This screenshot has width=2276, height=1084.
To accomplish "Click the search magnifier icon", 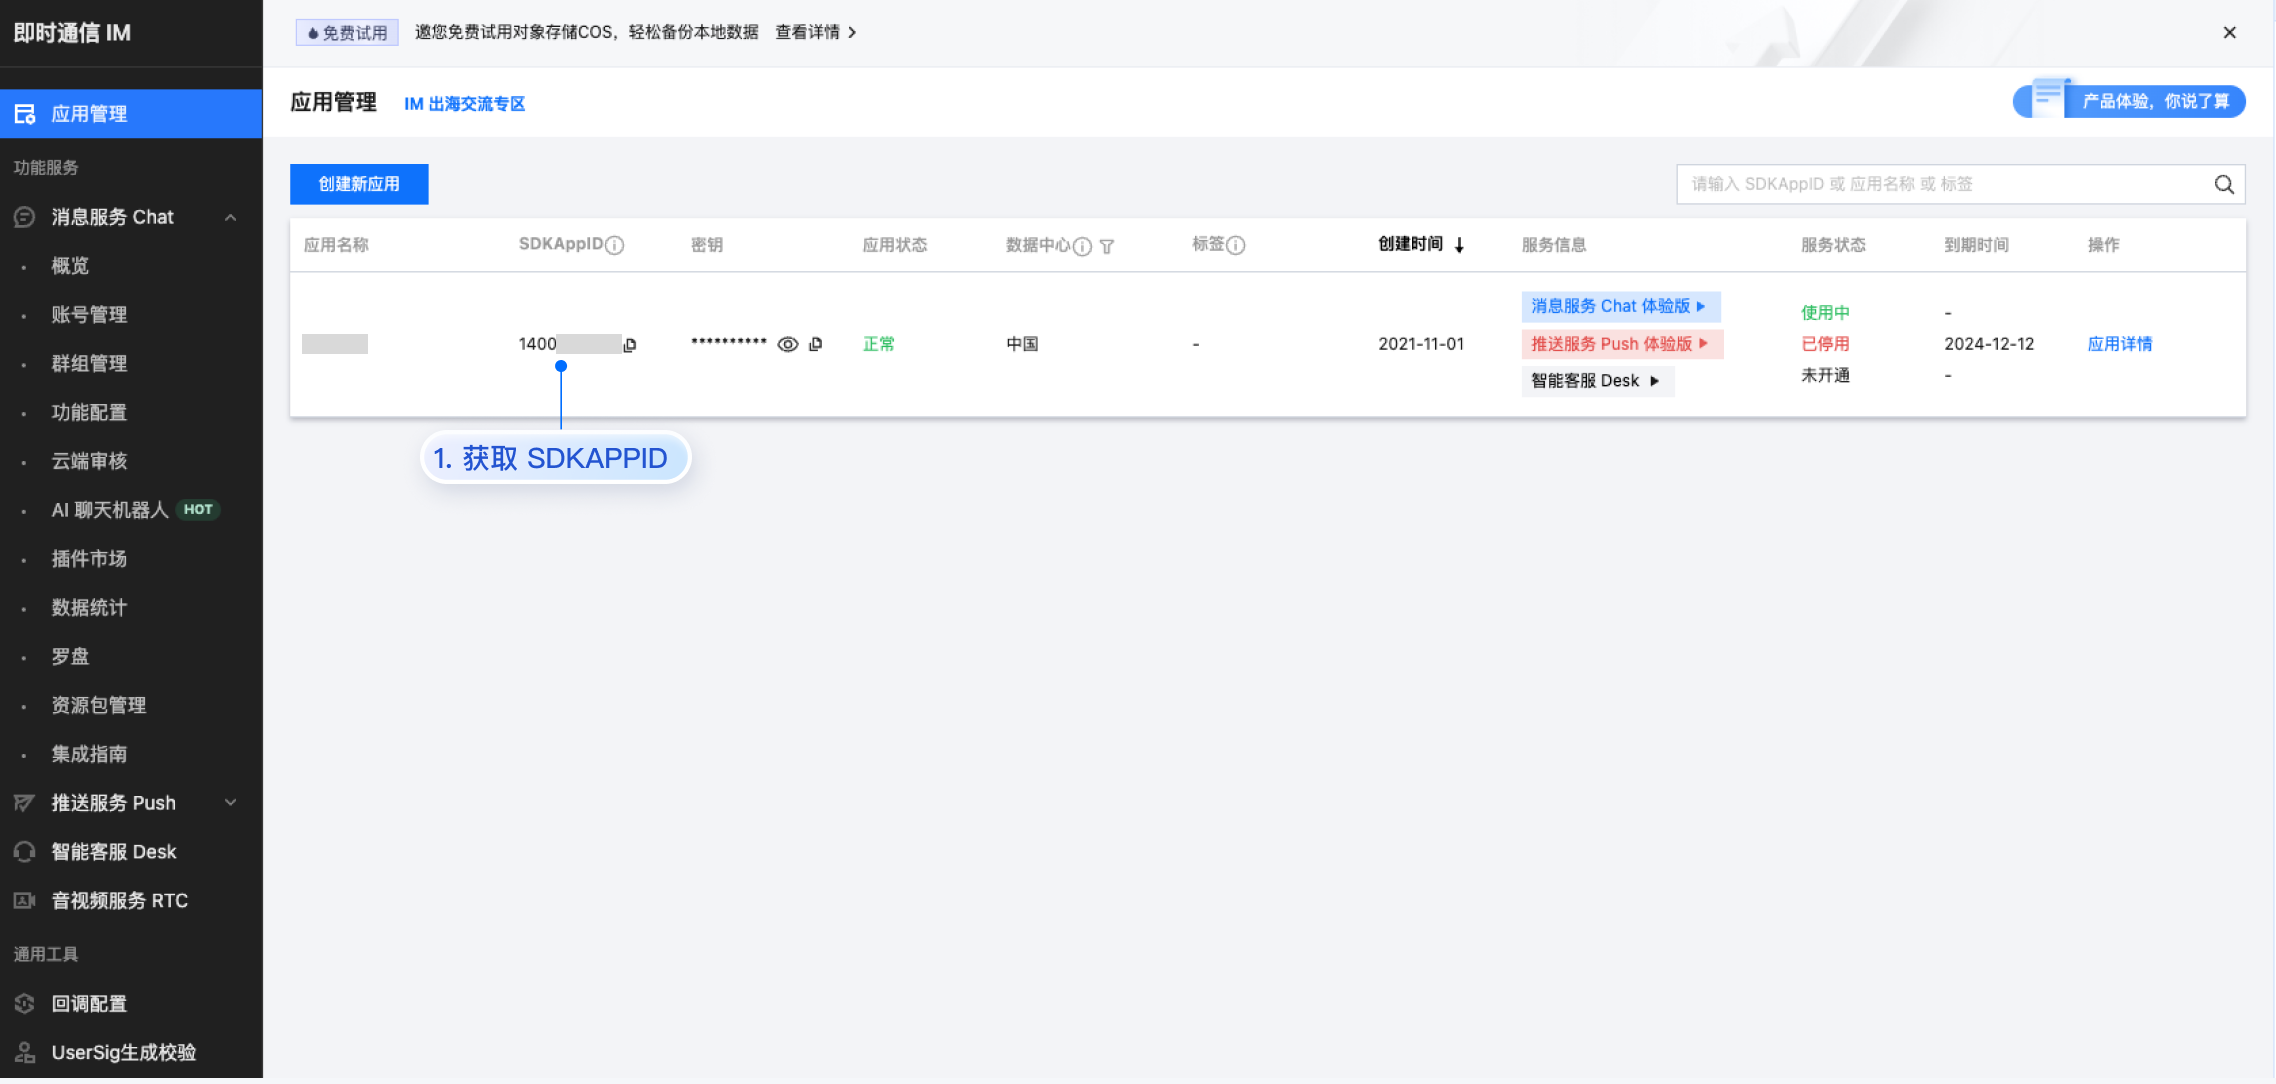I will [2223, 184].
